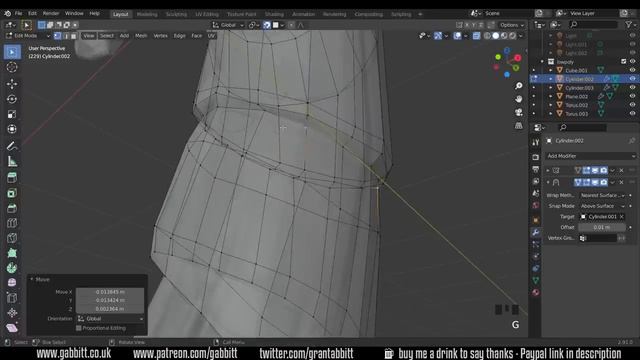The height and width of the screenshot is (360, 640).
Task: Toggle snapping magnet button
Action: 267,25
